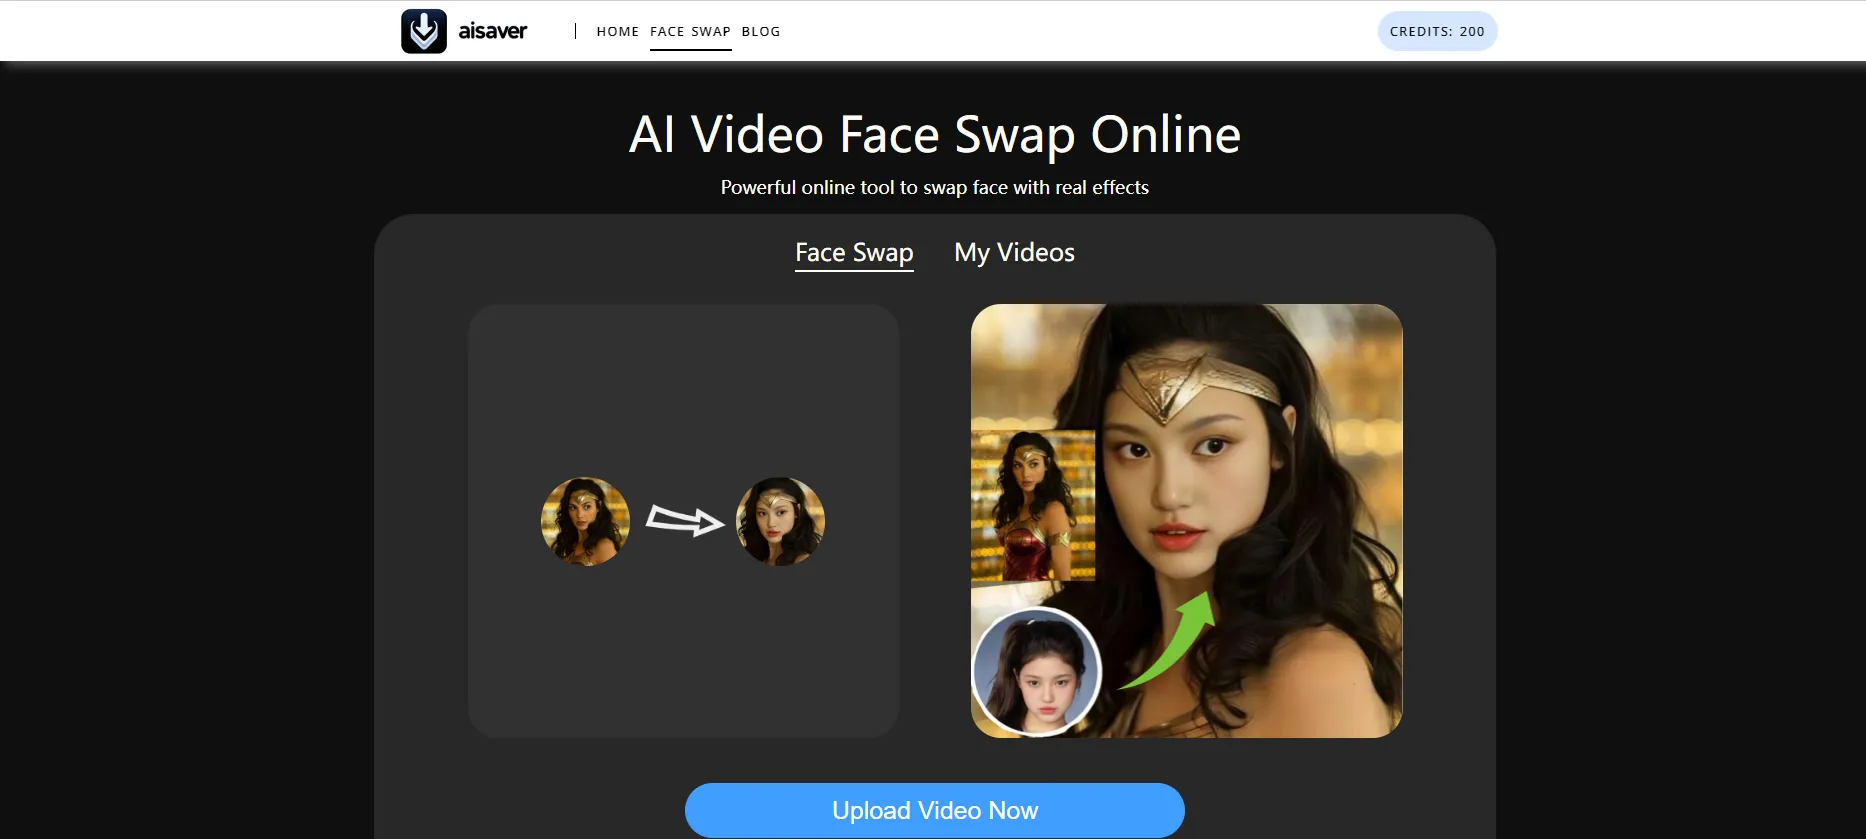Open the FACE SWAP navigation link
This screenshot has width=1866, height=839.
(x=690, y=31)
